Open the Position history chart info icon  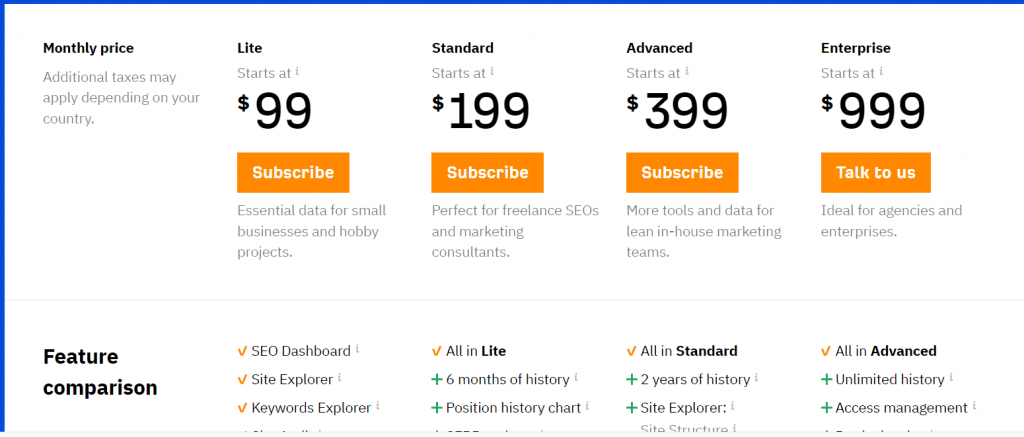pos(589,406)
